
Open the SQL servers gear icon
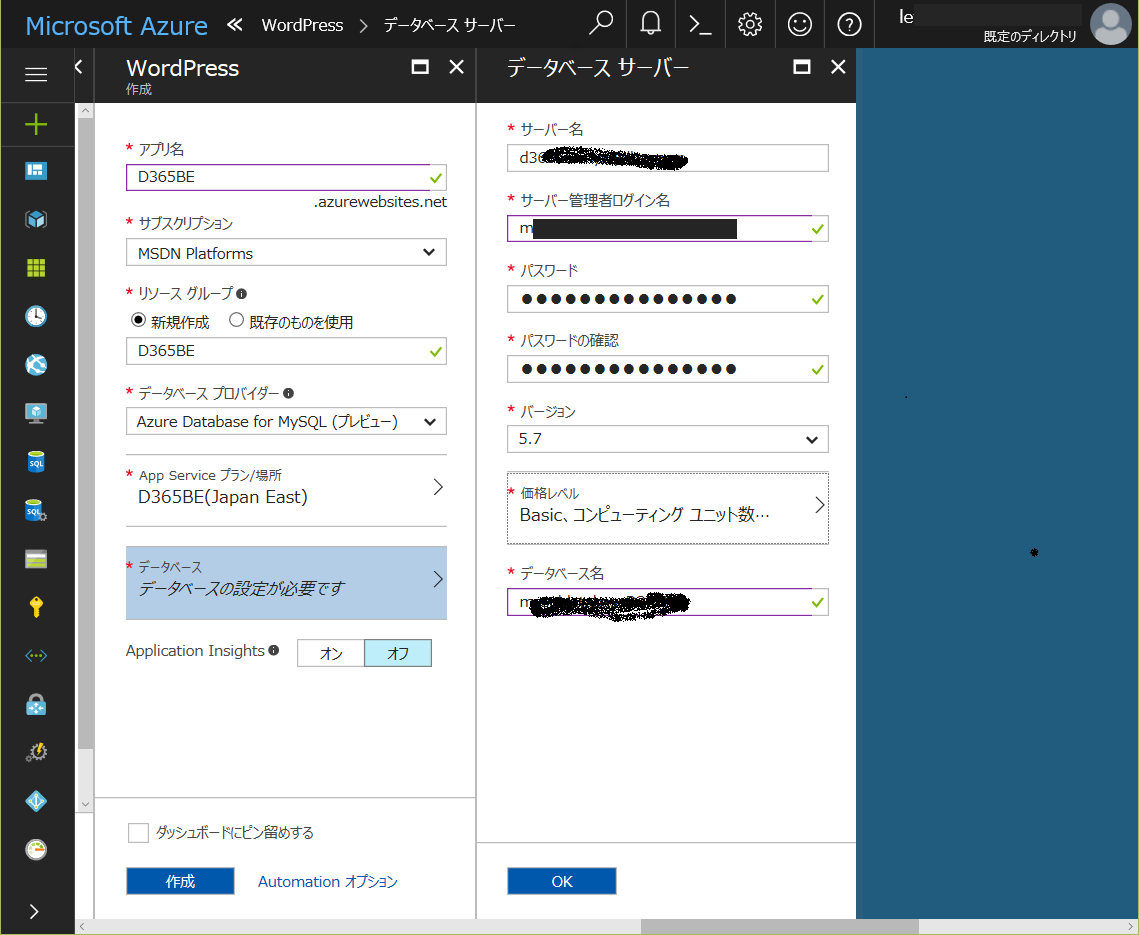coord(36,511)
